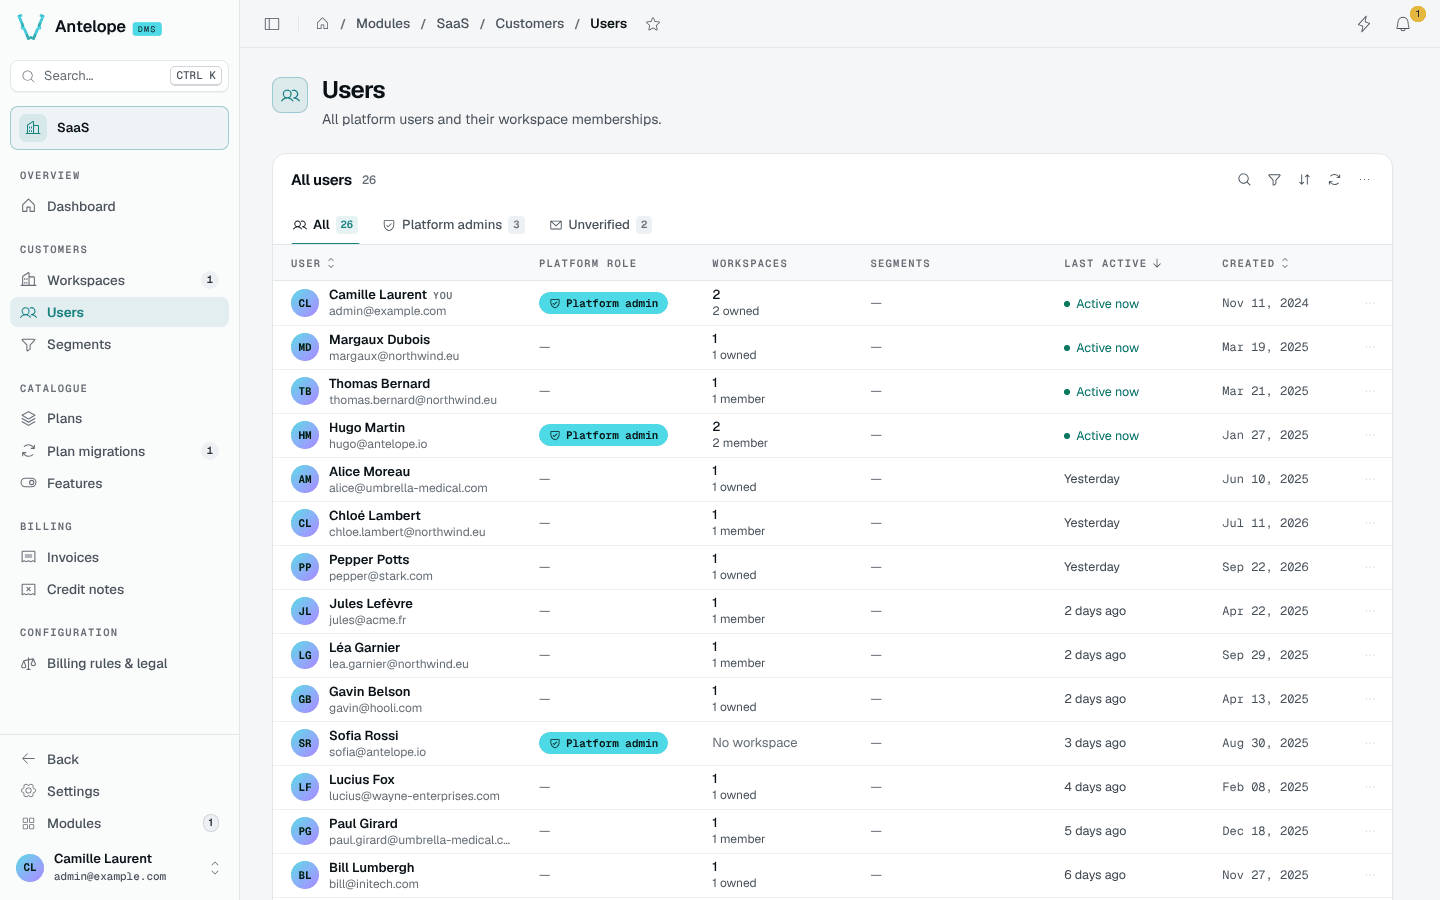Open Dashboard in sidebar
This screenshot has height=900, width=1440.
tap(119, 206)
